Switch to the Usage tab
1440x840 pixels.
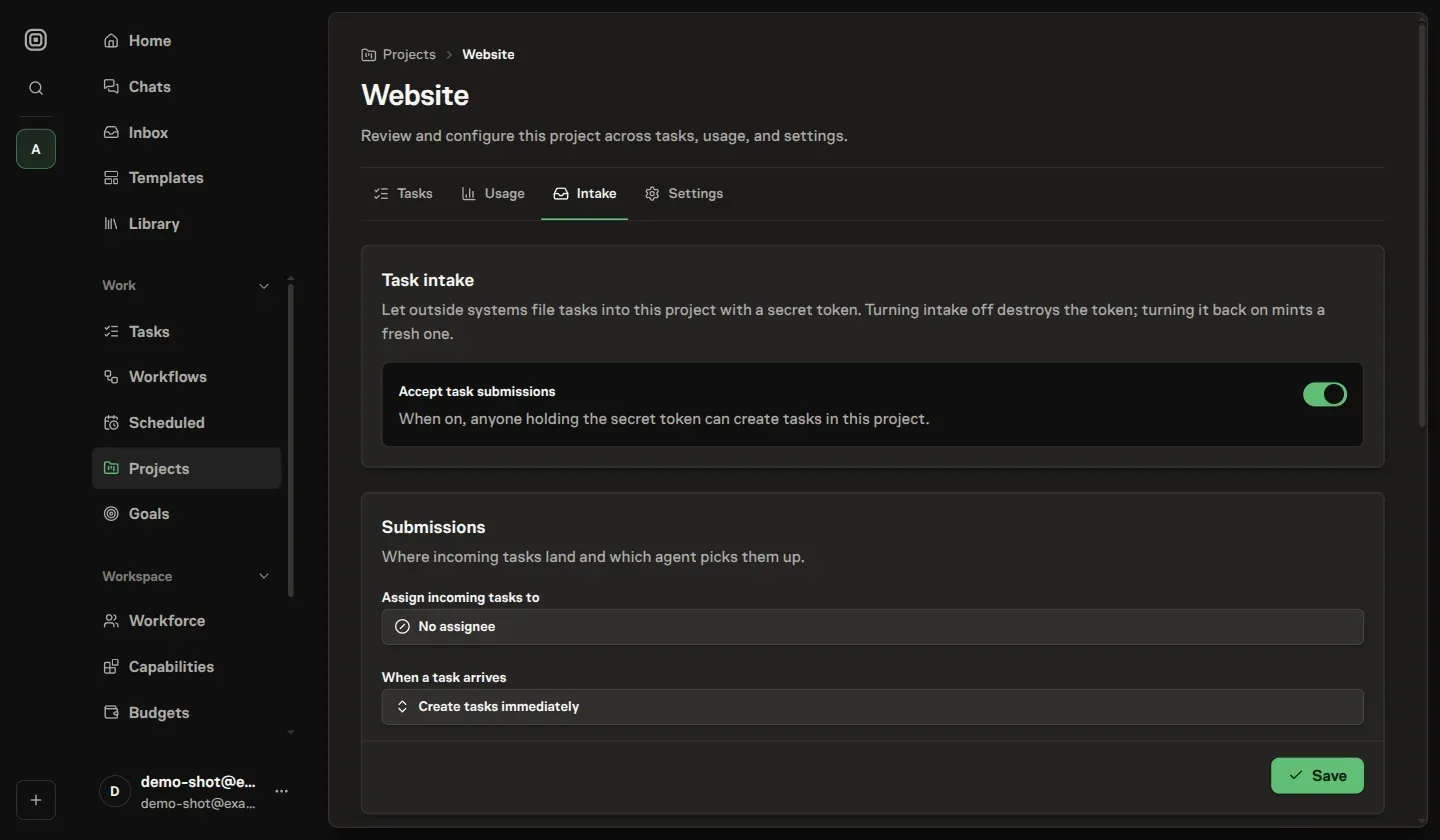[493, 193]
